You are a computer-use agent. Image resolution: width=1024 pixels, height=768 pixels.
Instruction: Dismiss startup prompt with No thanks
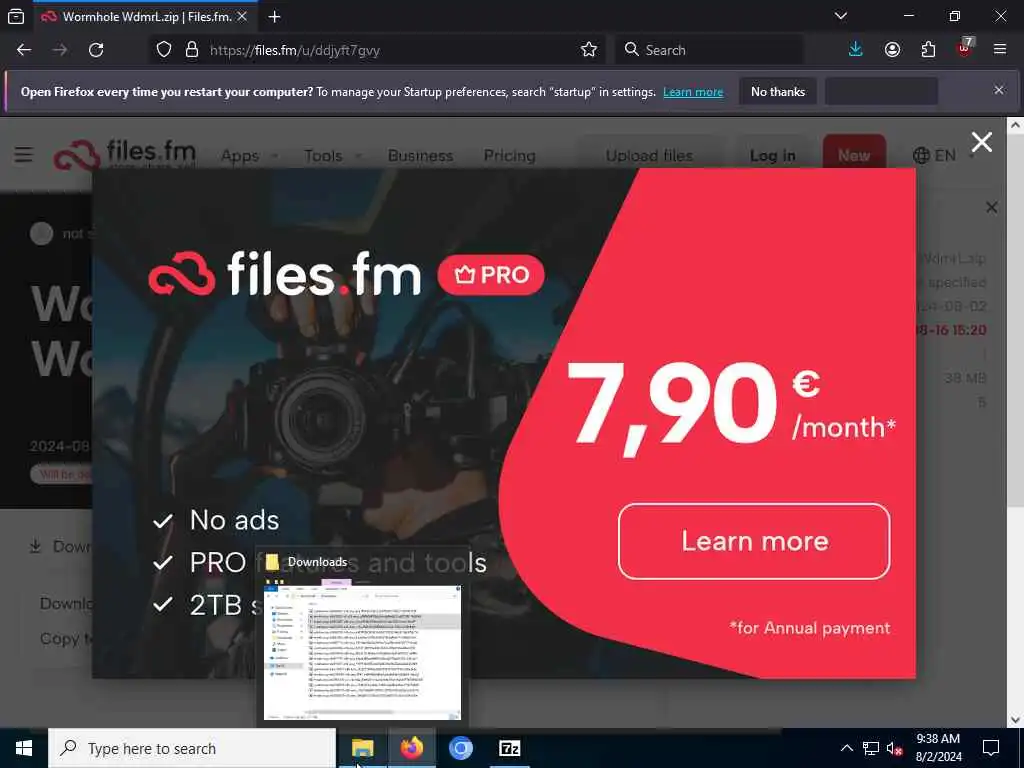[x=778, y=91]
